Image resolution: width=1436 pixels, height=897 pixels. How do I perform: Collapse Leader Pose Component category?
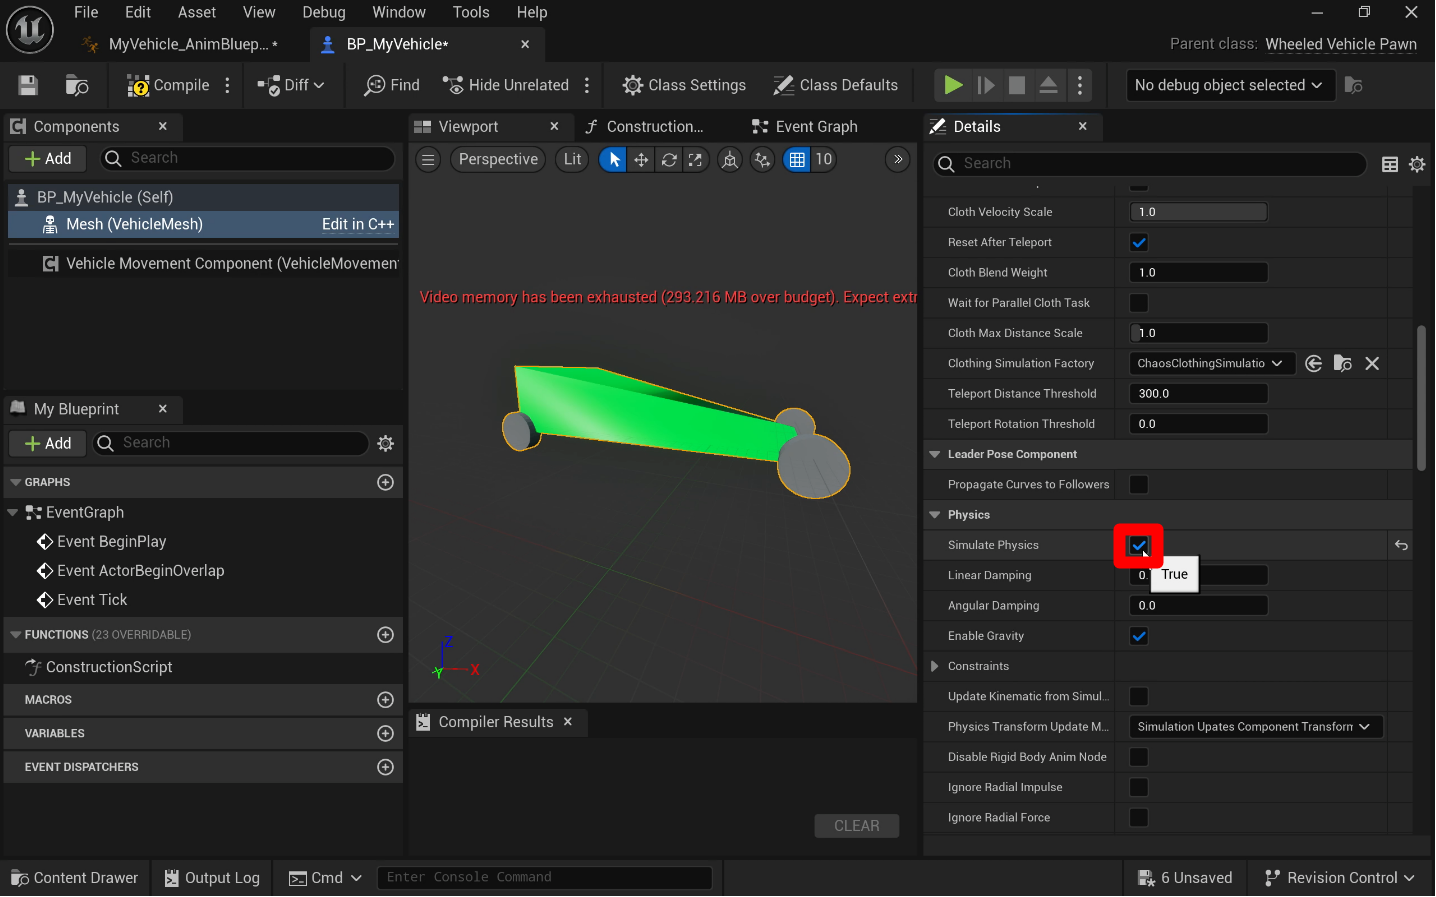pos(935,454)
